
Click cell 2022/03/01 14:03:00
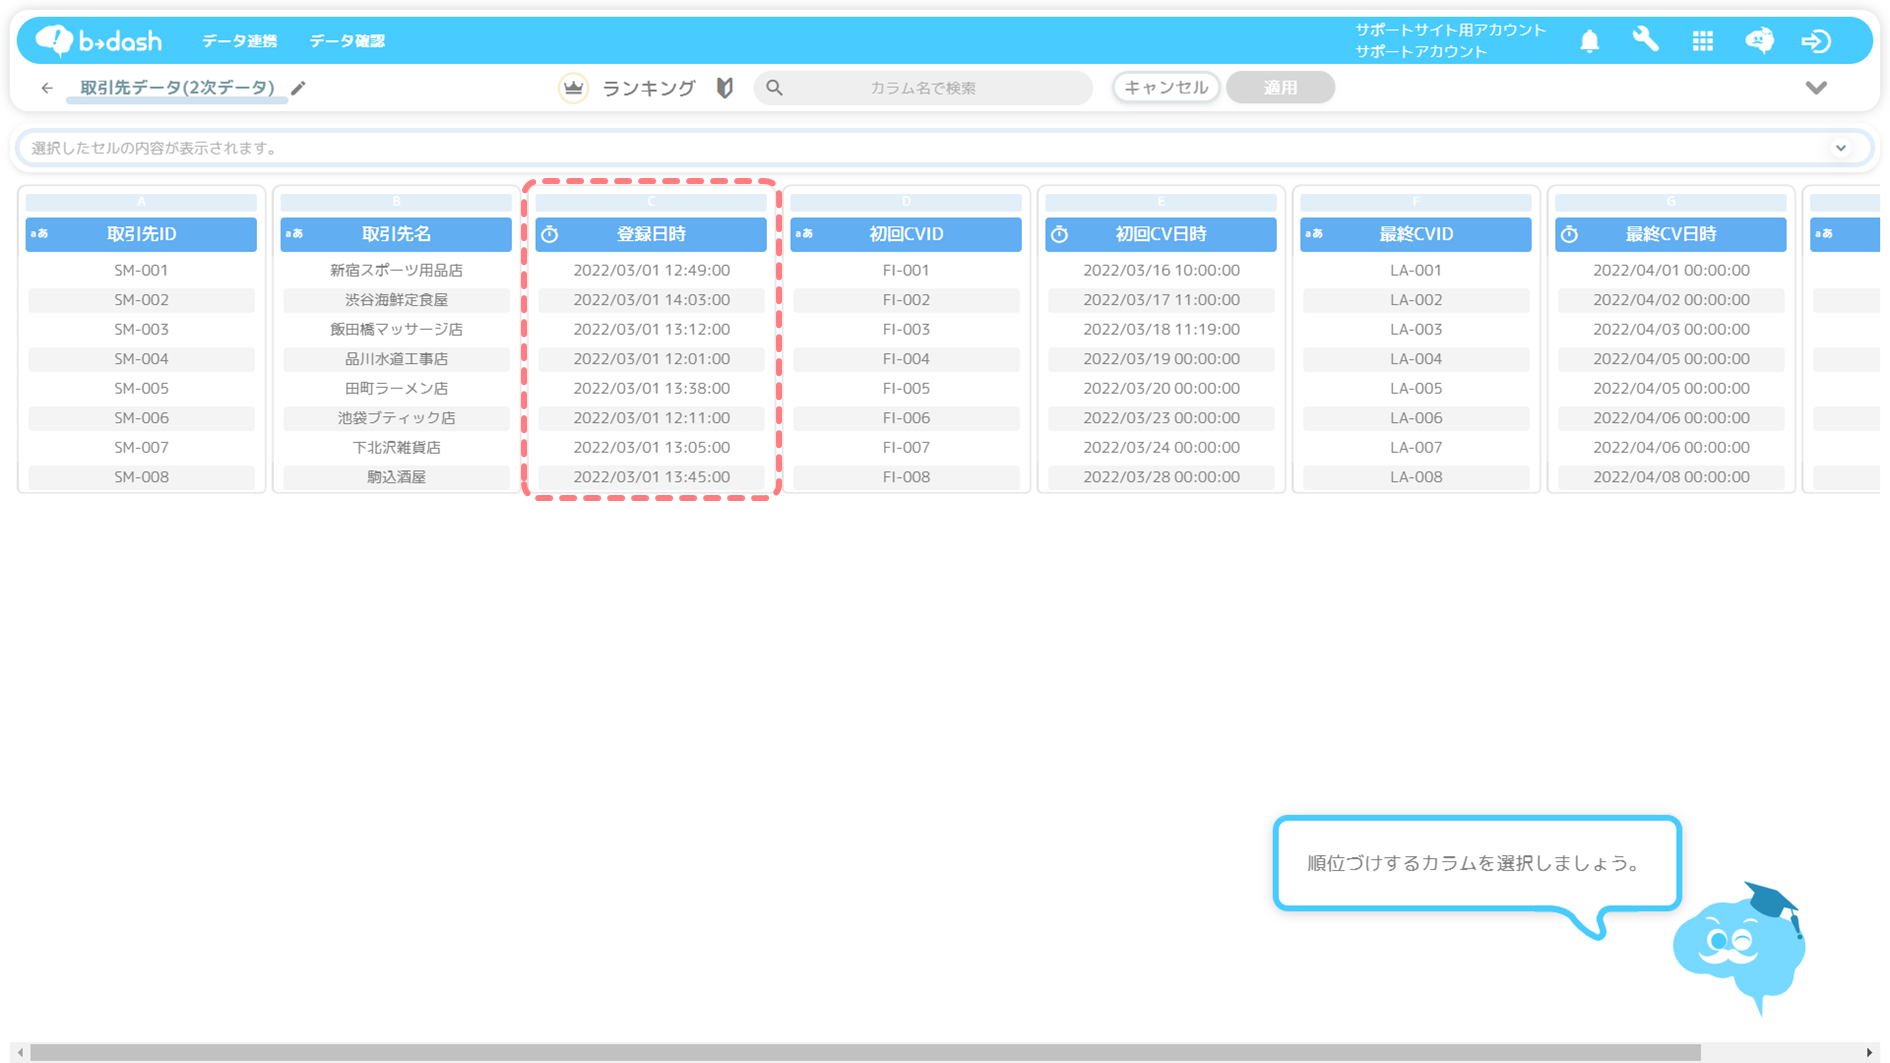651,300
